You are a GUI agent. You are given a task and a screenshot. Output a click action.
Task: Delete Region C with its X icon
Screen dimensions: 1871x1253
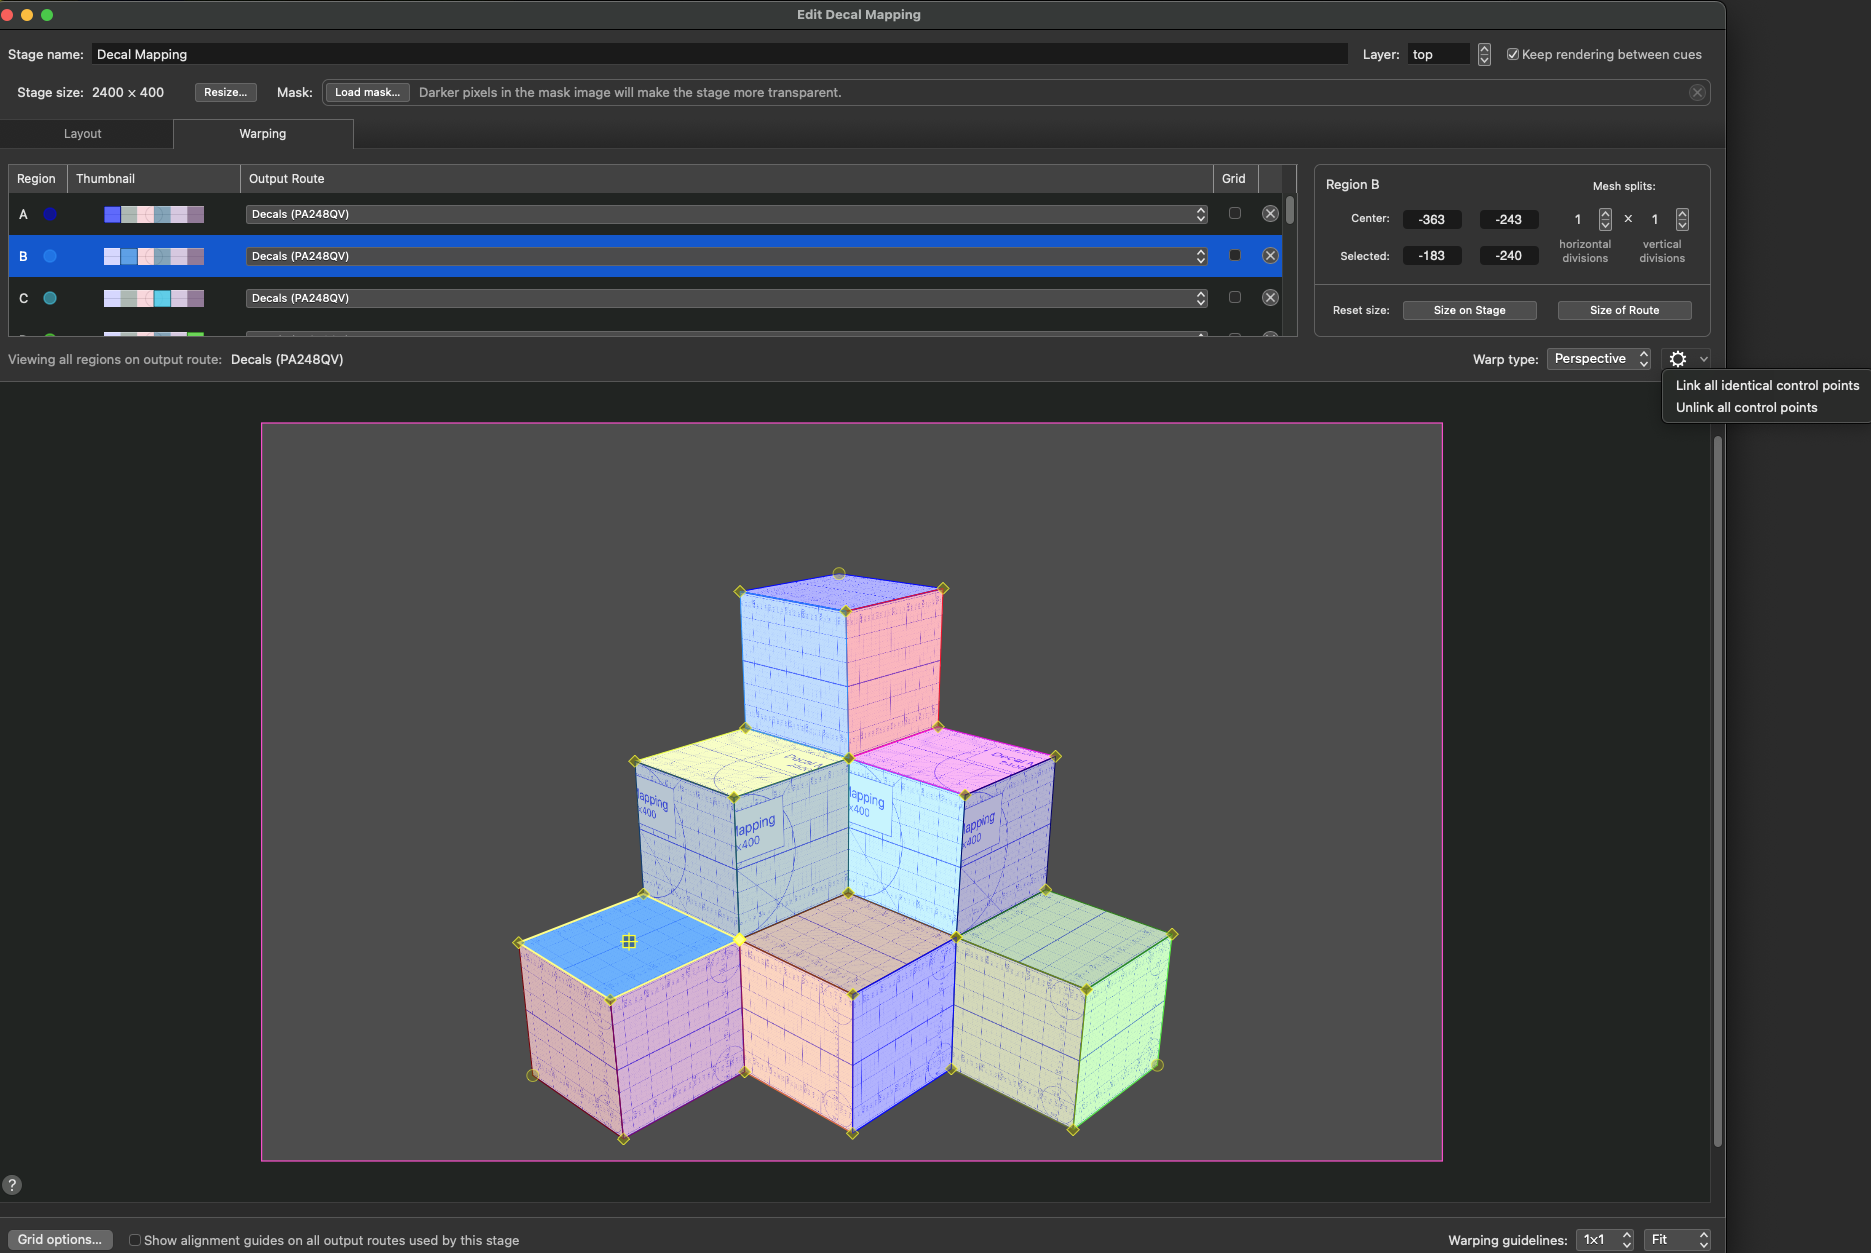tap(1269, 297)
